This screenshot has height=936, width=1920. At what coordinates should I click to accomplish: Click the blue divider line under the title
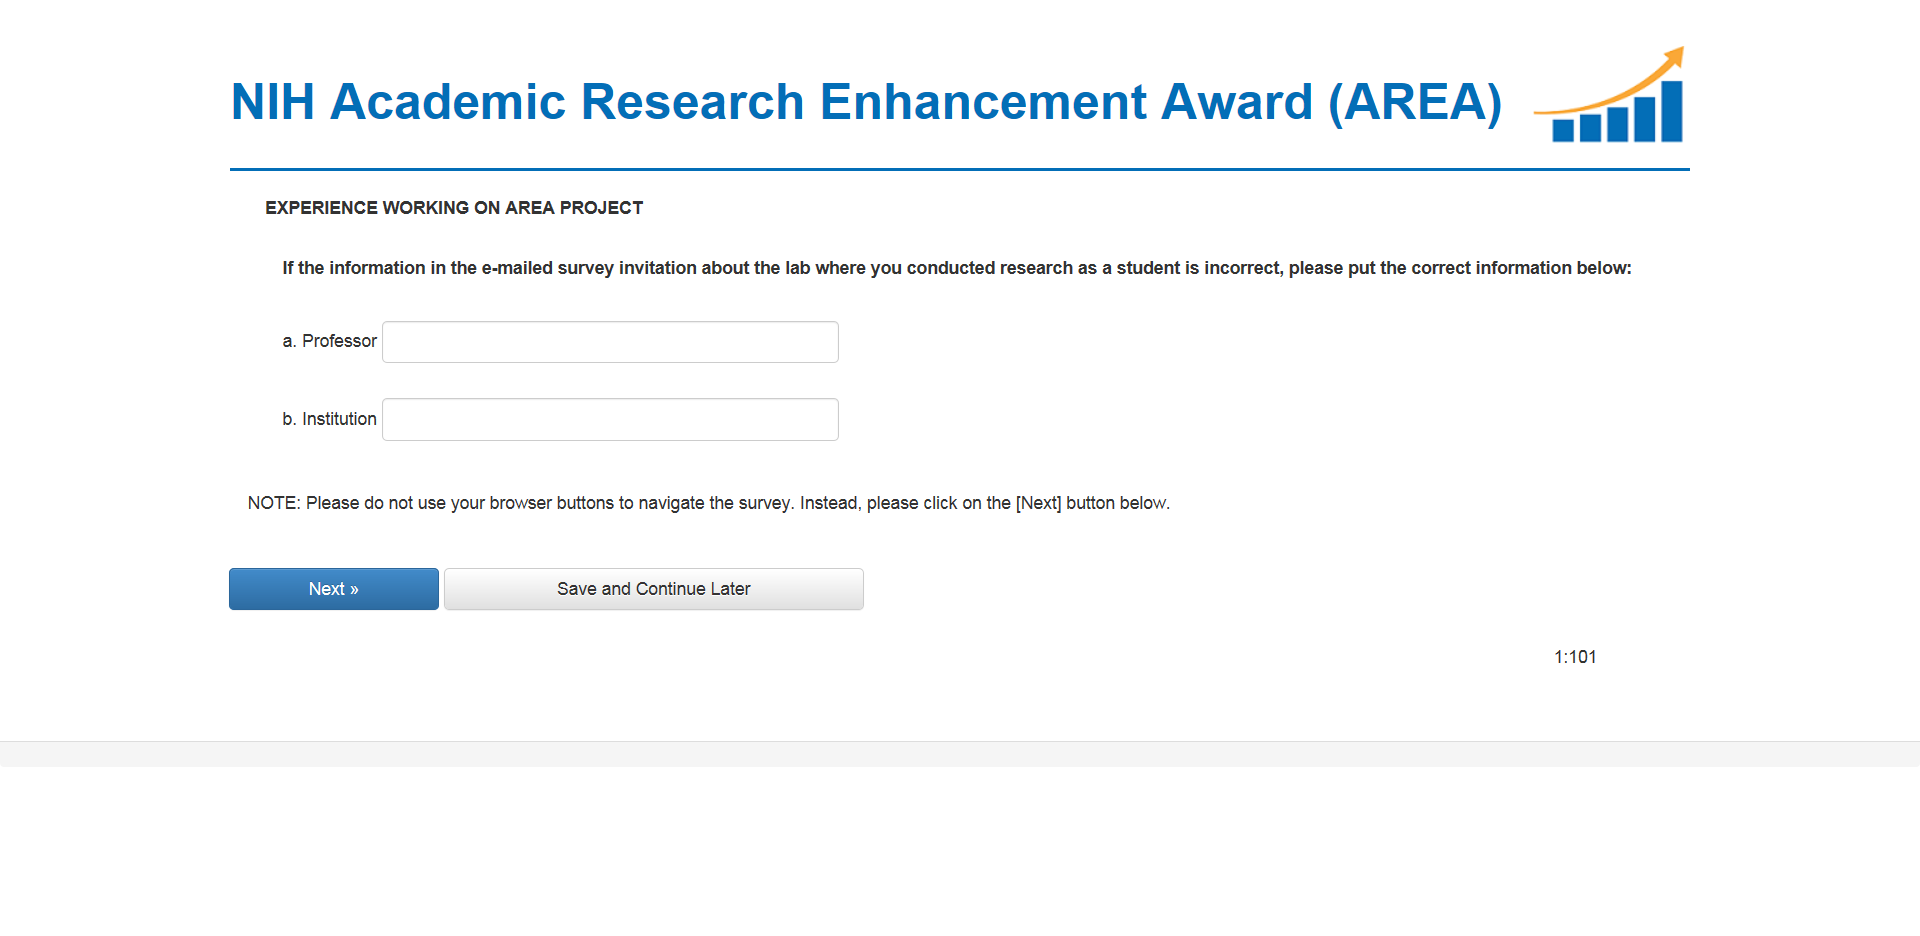point(960,170)
